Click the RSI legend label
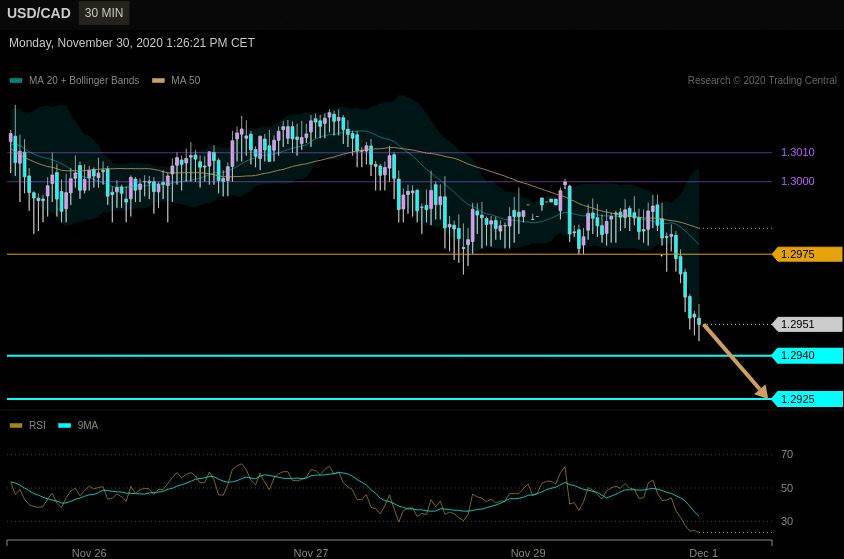The image size is (844, 559). 37,426
